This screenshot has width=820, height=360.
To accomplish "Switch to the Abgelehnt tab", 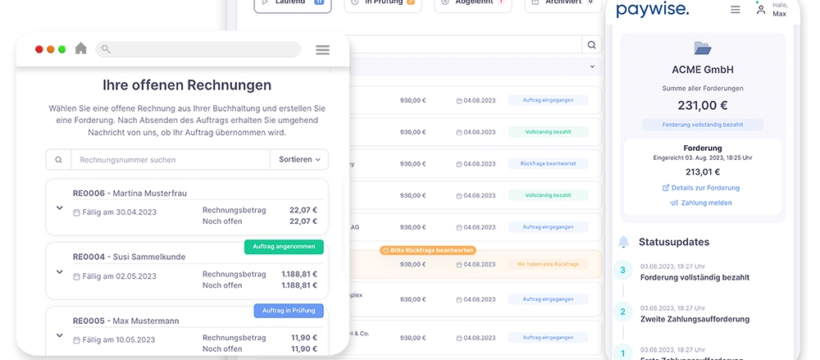I will 473,3.
